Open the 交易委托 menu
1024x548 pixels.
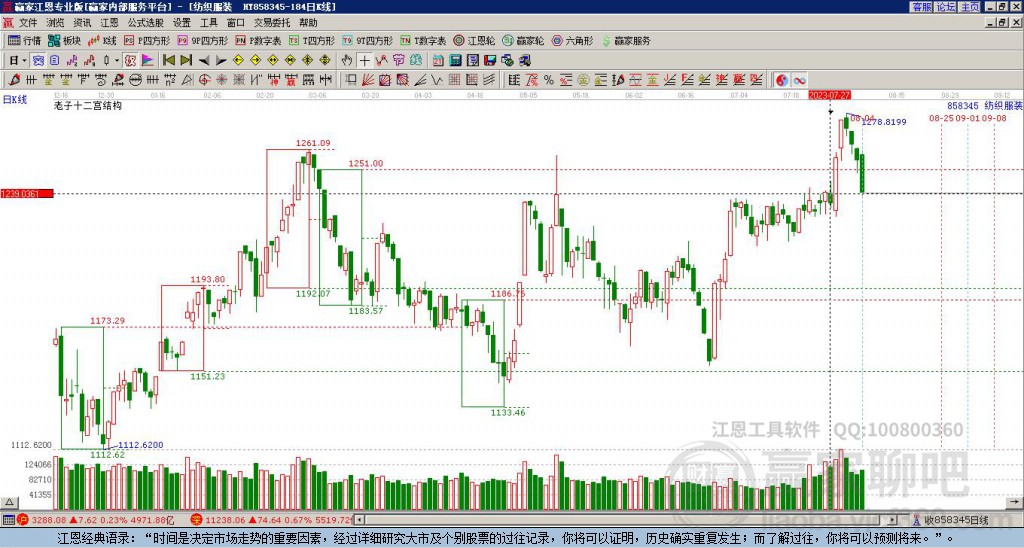pos(272,23)
